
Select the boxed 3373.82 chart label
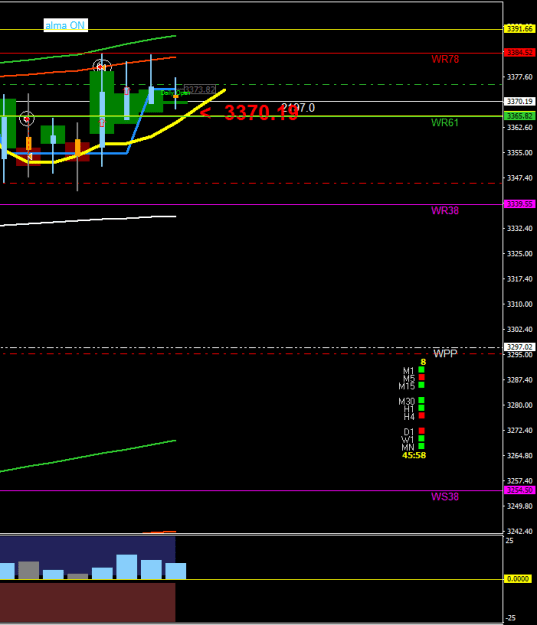(200, 90)
